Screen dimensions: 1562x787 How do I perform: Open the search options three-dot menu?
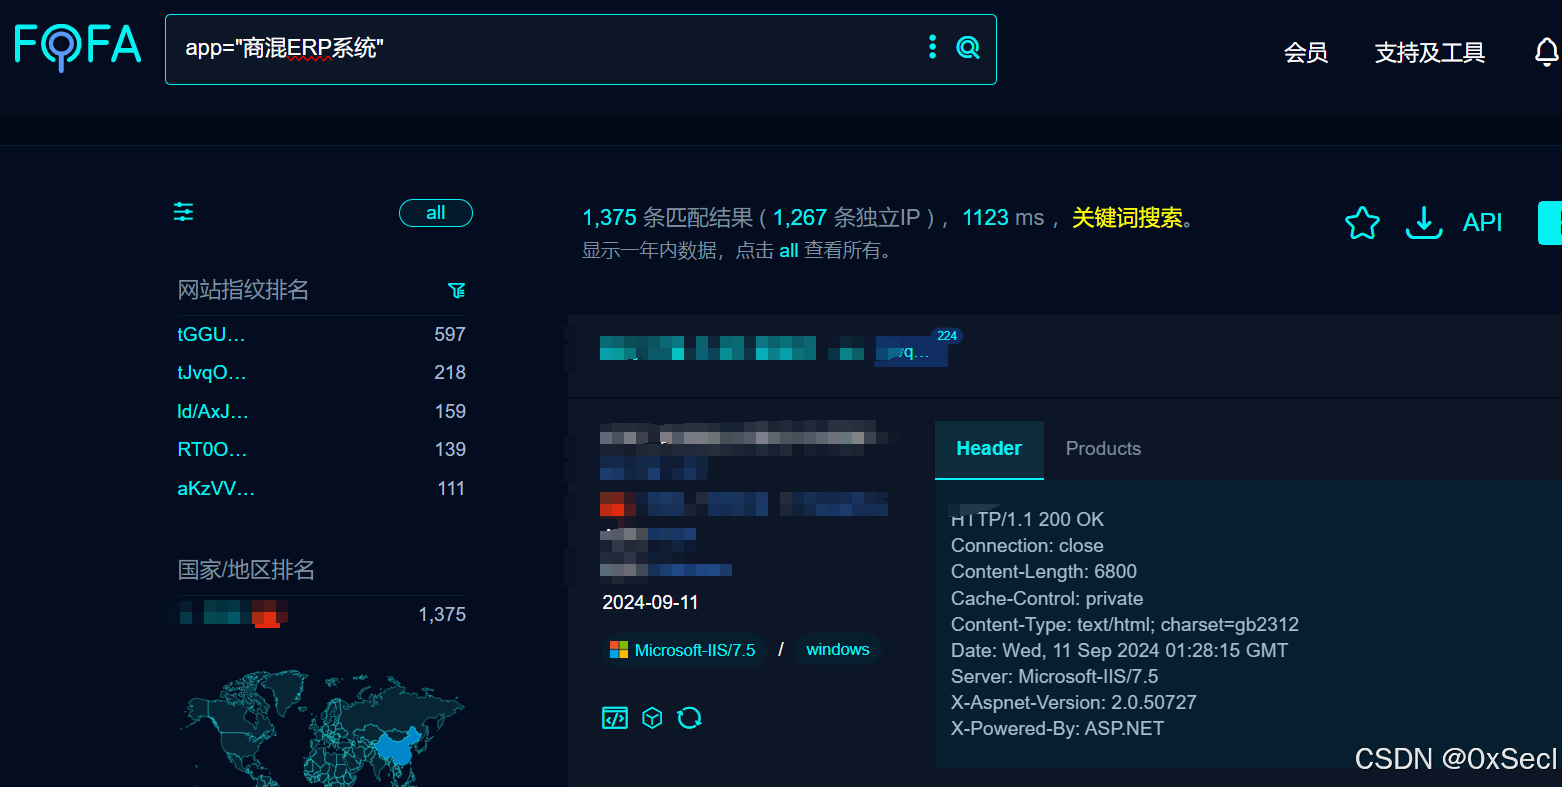(x=932, y=46)
